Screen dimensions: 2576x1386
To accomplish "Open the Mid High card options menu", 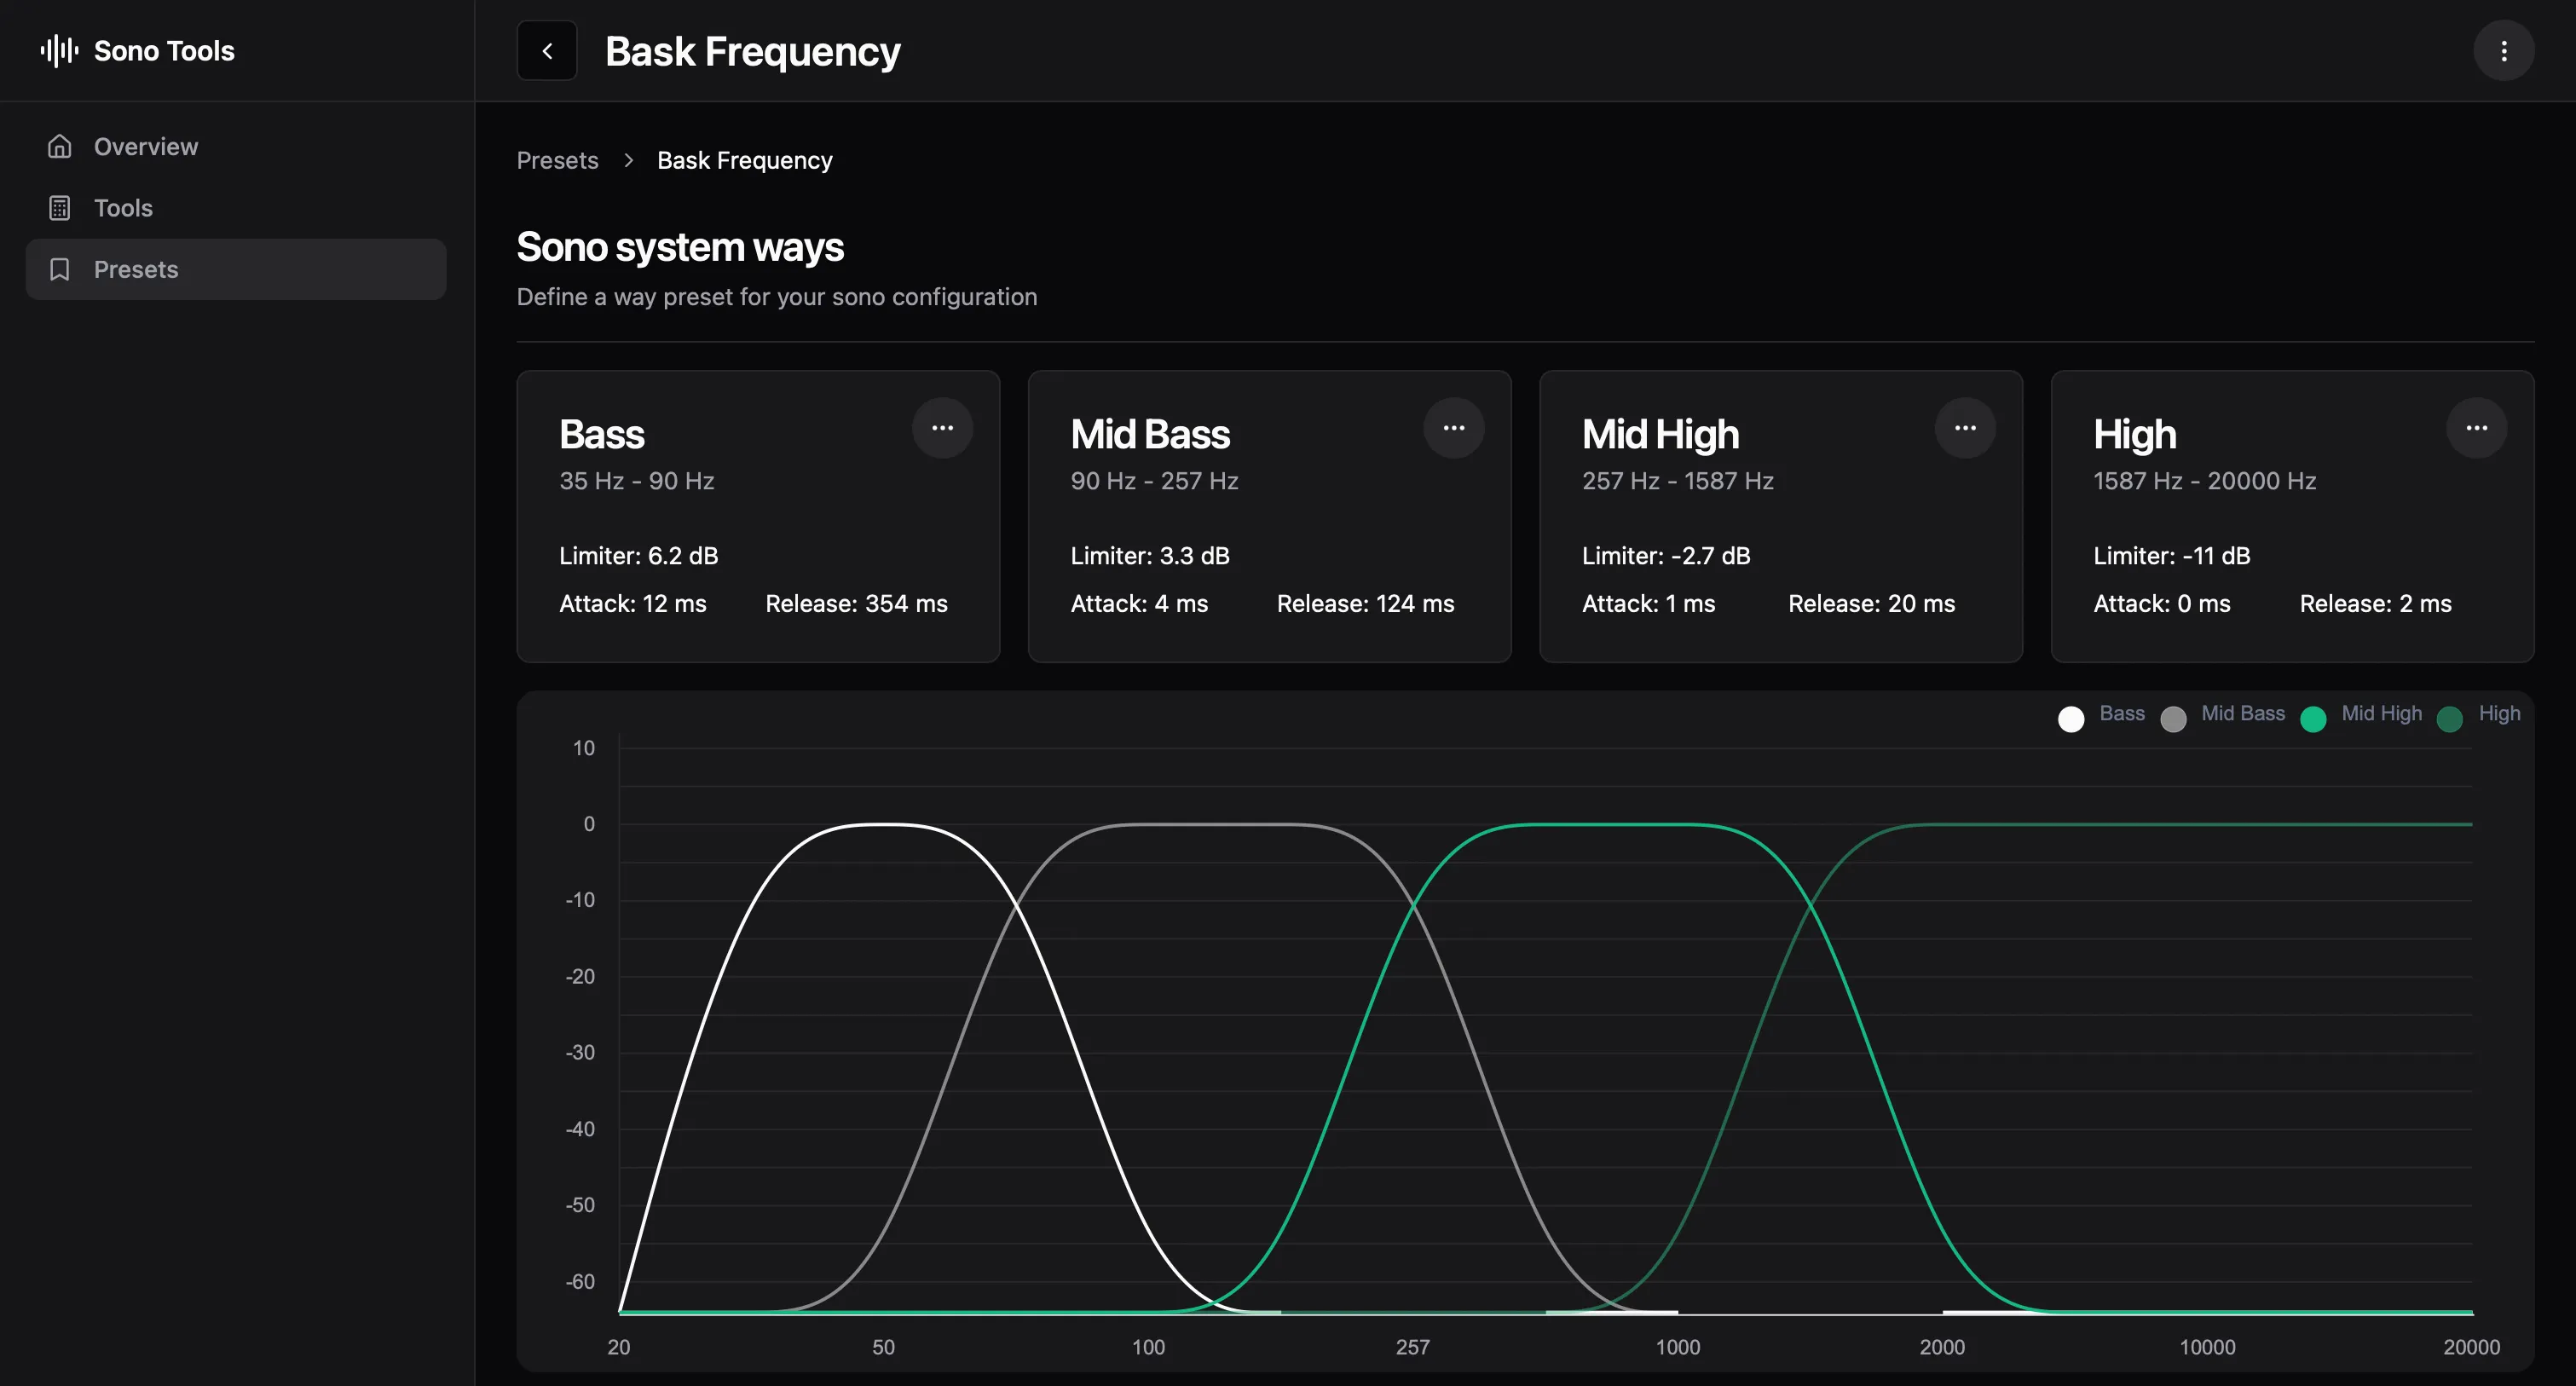I will [1965, 428].
